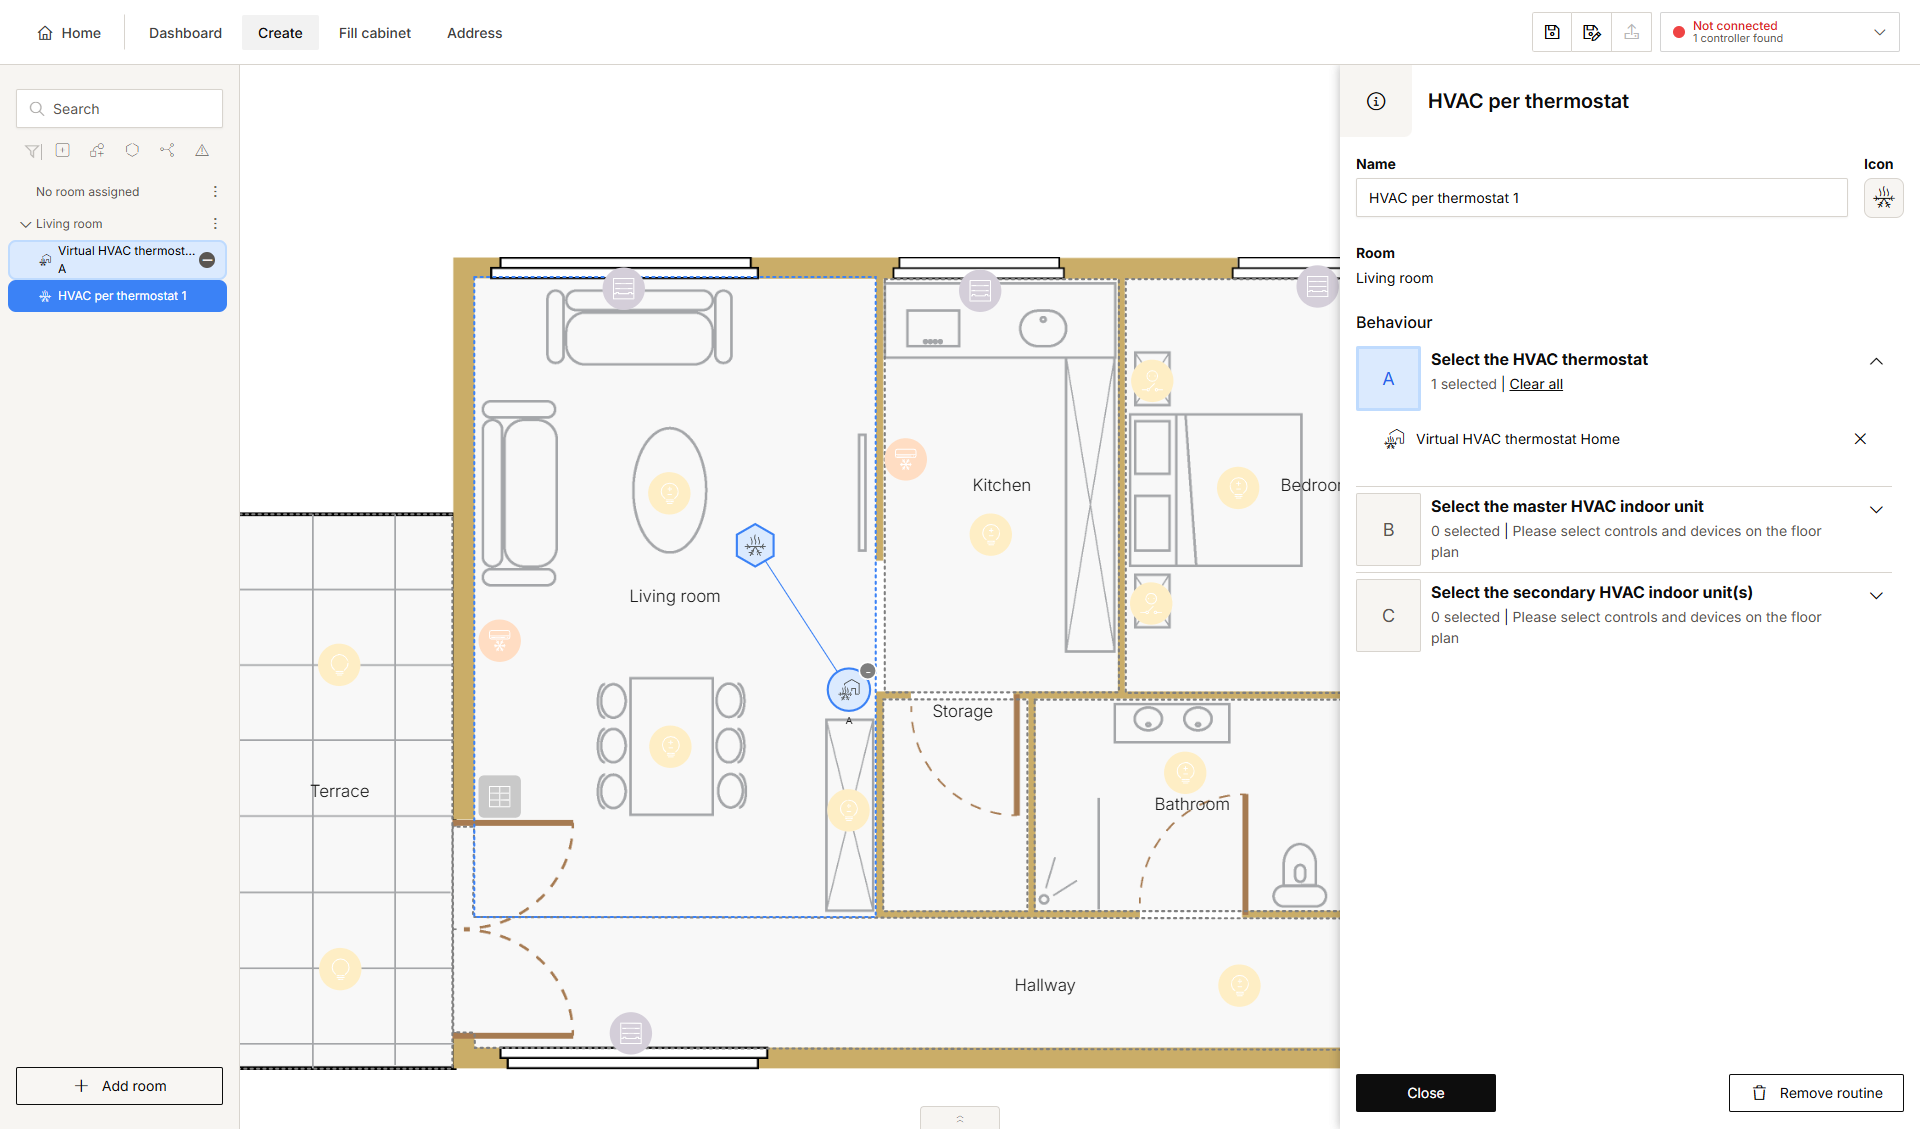Click the Close button
Image resolution: width=1920 pixels, height=1129 pixels.
1426,1093
